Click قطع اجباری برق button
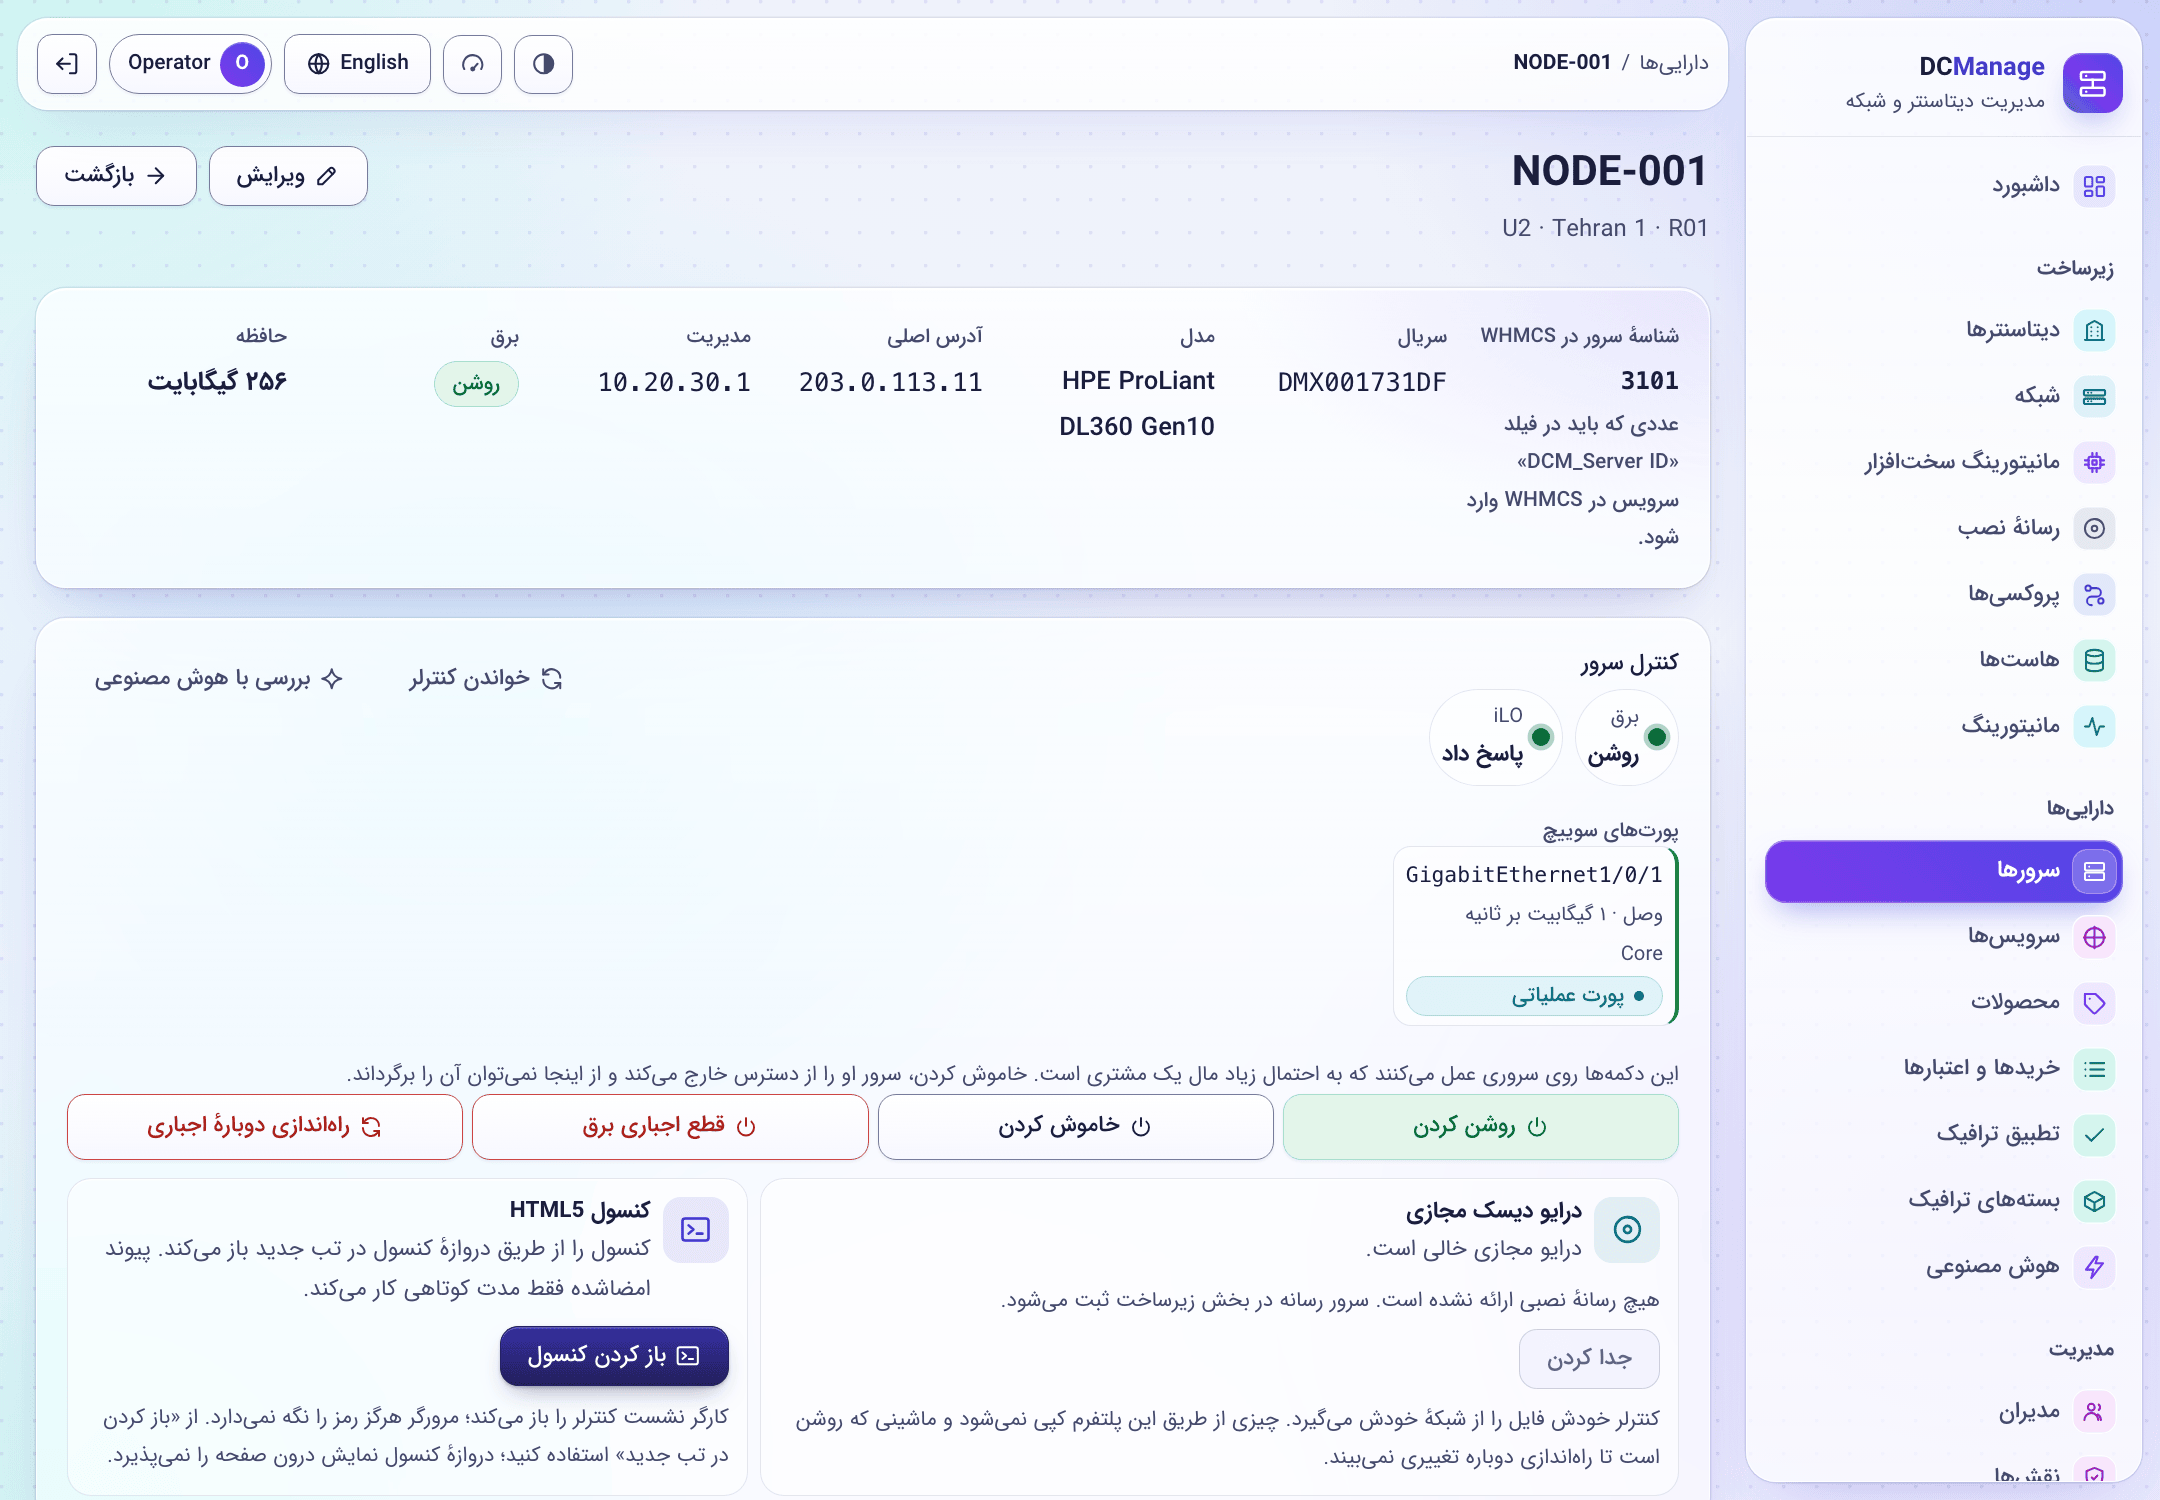 point(670,1127)
